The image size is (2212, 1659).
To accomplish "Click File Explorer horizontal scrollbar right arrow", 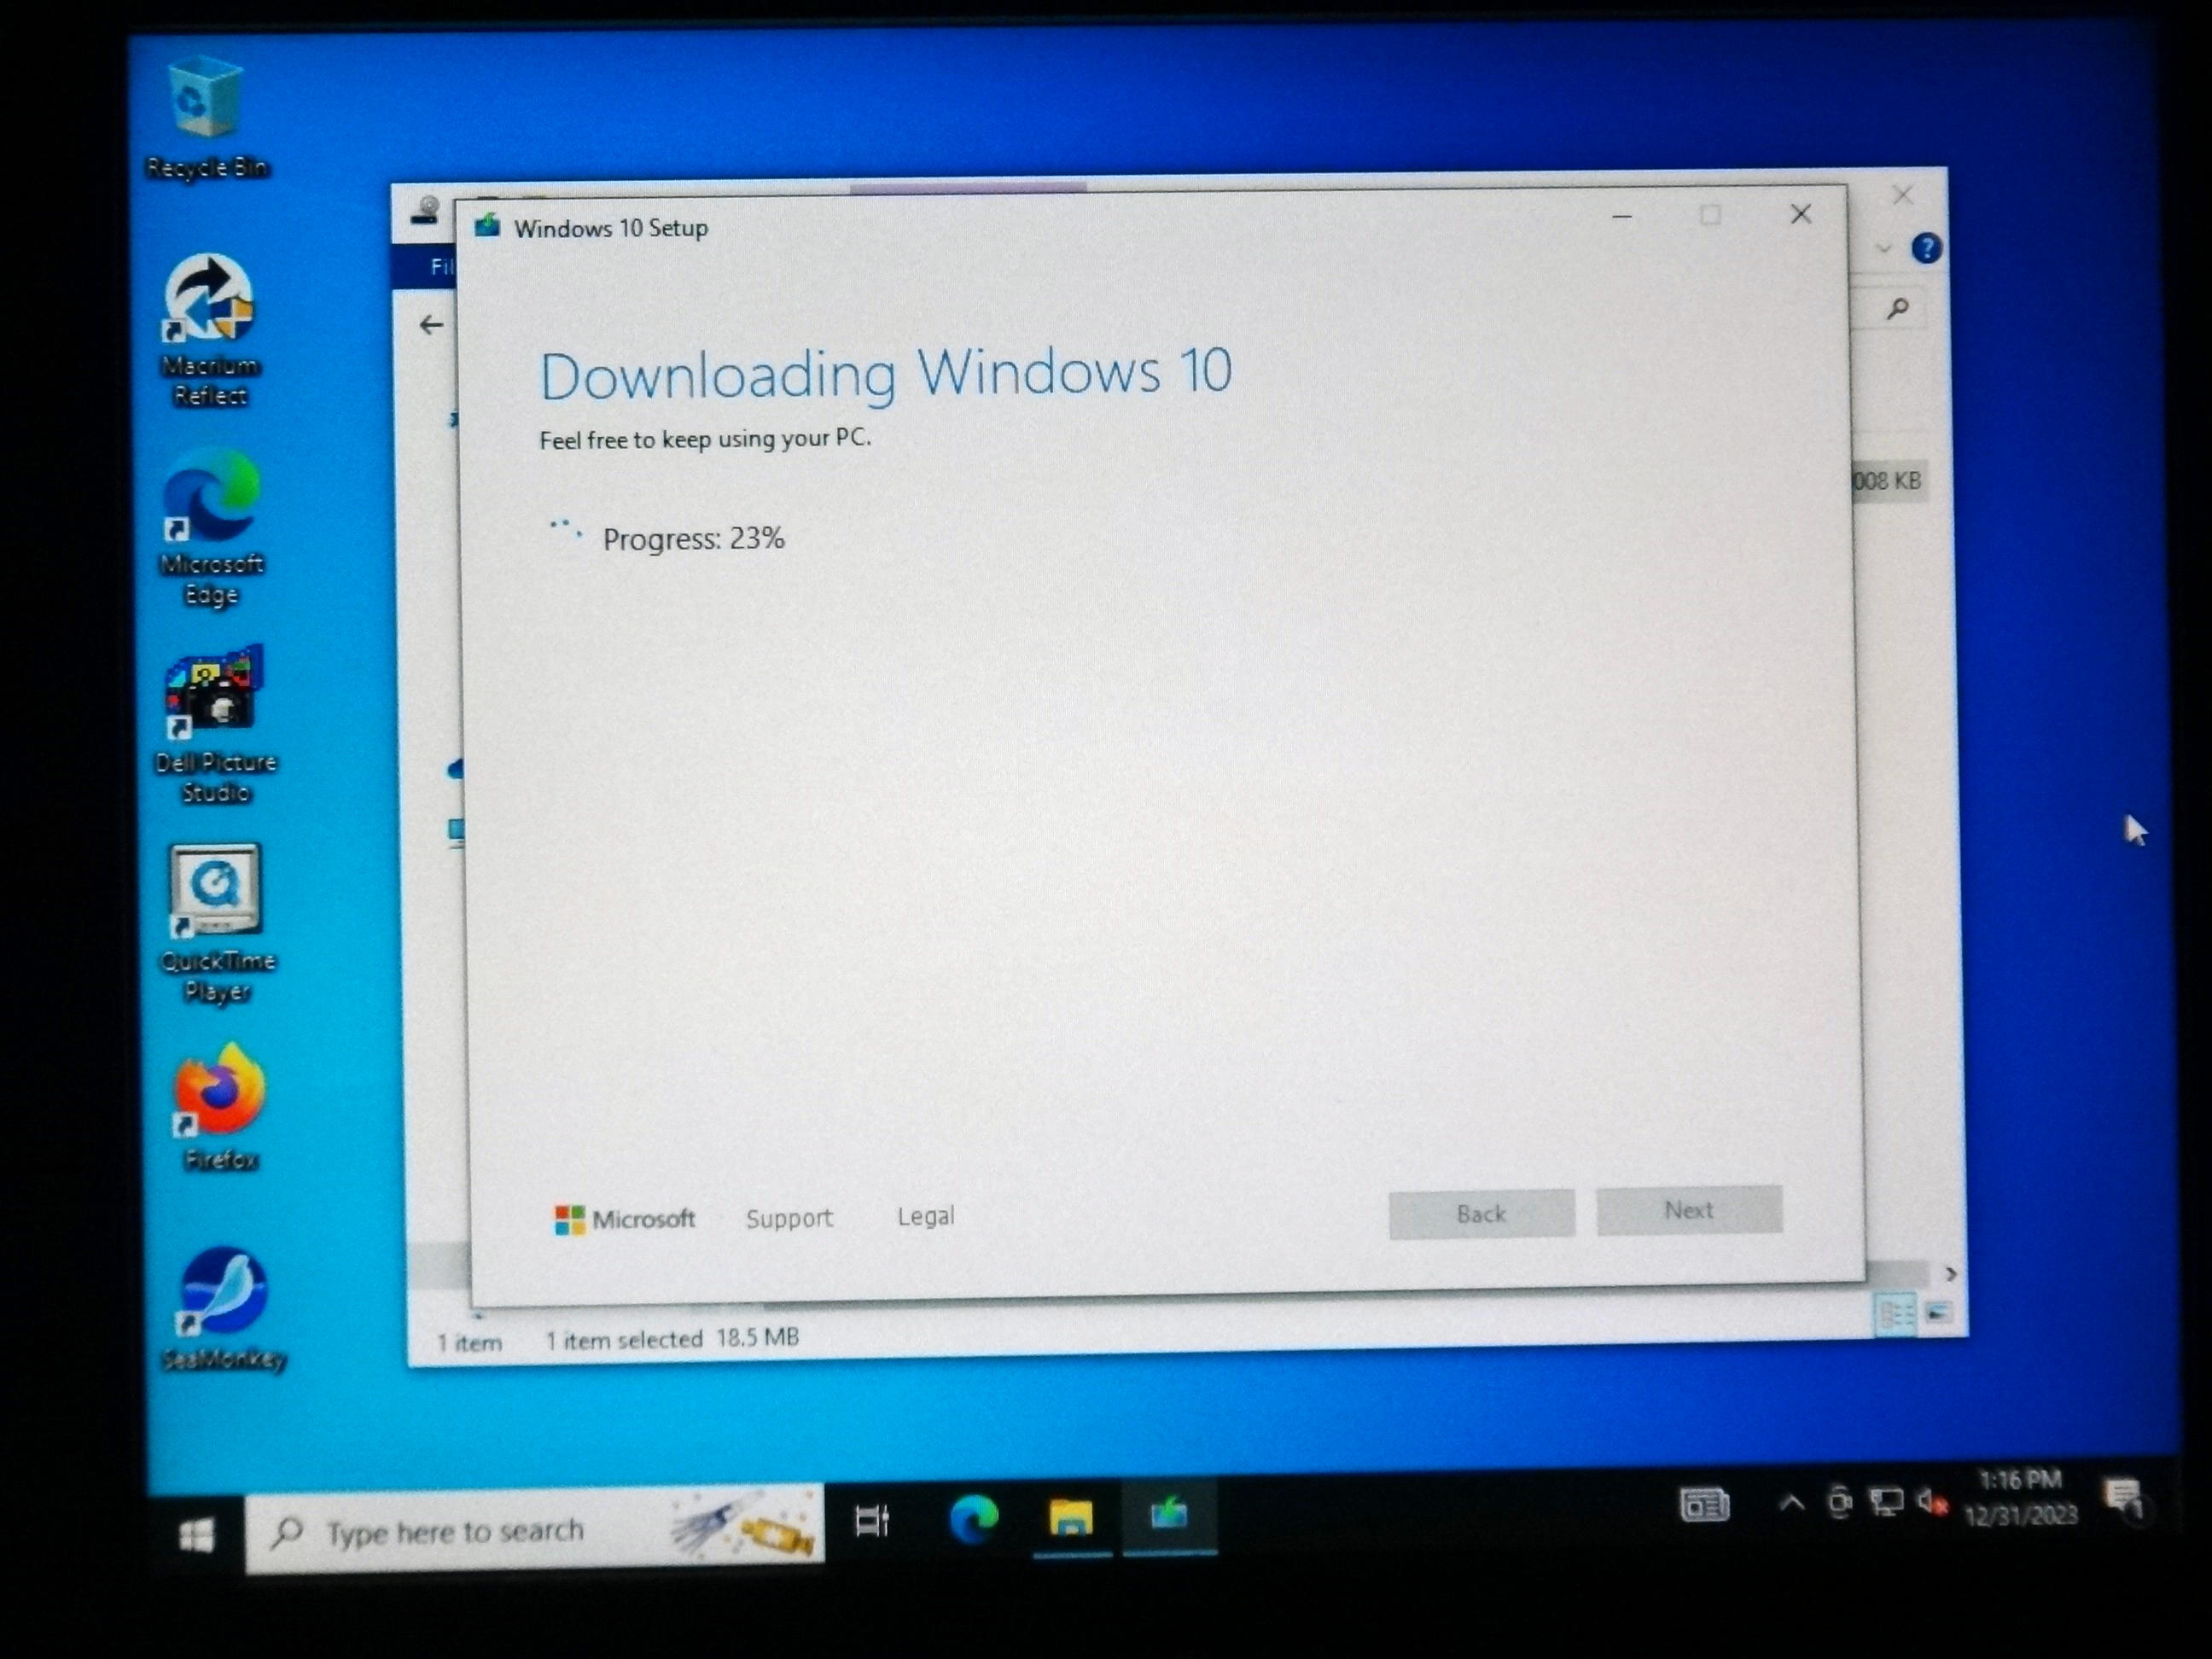I will 1950,1273.
